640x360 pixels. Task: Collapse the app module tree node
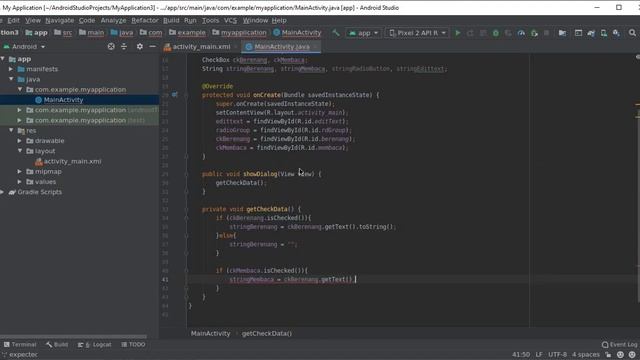click(x=3, y=59)
